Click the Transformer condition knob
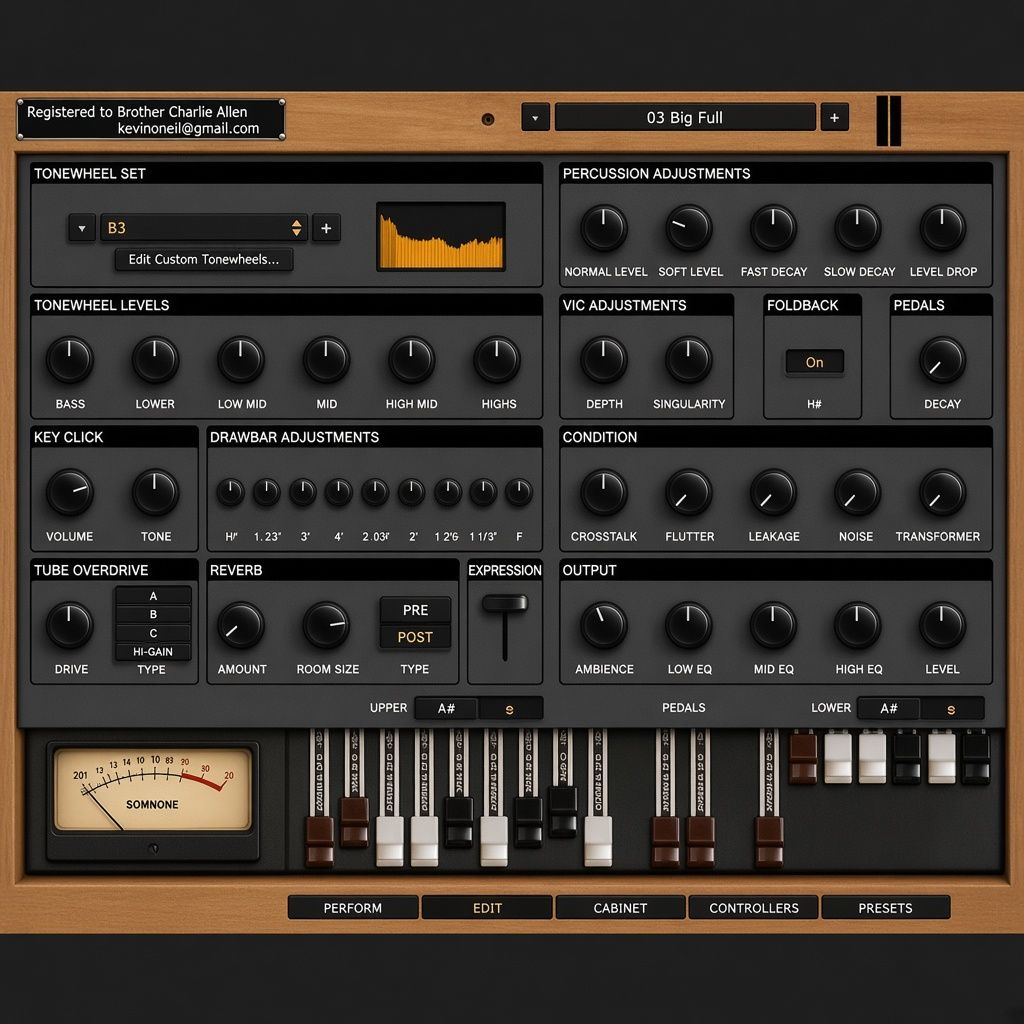 point(942,492)
